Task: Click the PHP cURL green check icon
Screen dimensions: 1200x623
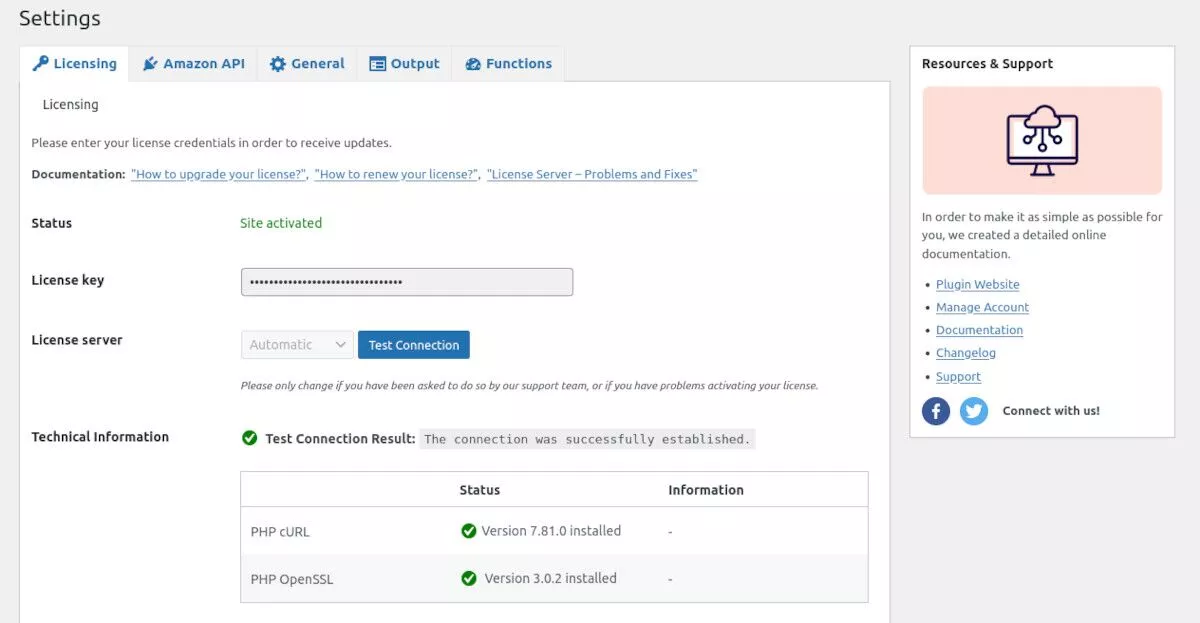Action: click(x=468, y=531)
